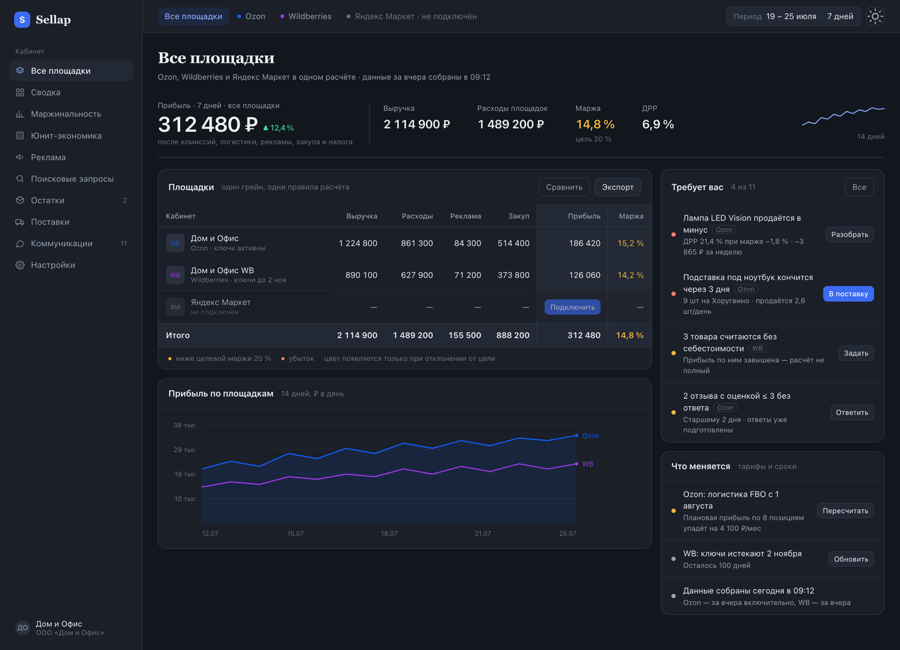Image resolution: width=900 pixels, height=650 pixels.
Task: Click the Sellap logo icon
Action: (x=22, y=20)
